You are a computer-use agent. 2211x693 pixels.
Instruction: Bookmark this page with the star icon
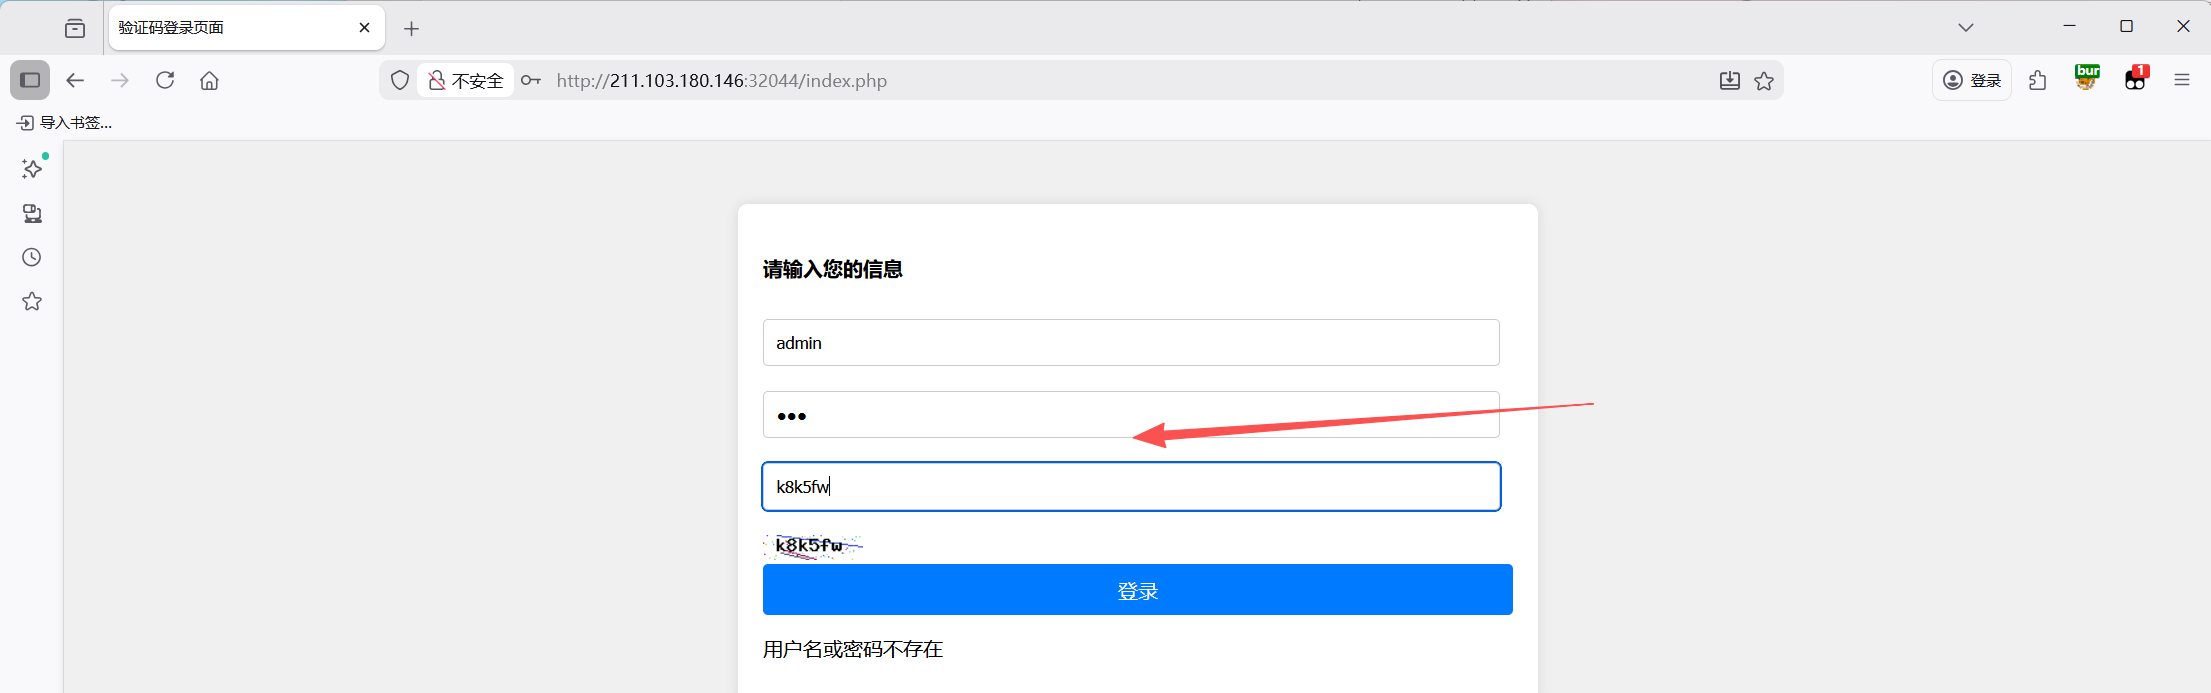pos(1764,81)
